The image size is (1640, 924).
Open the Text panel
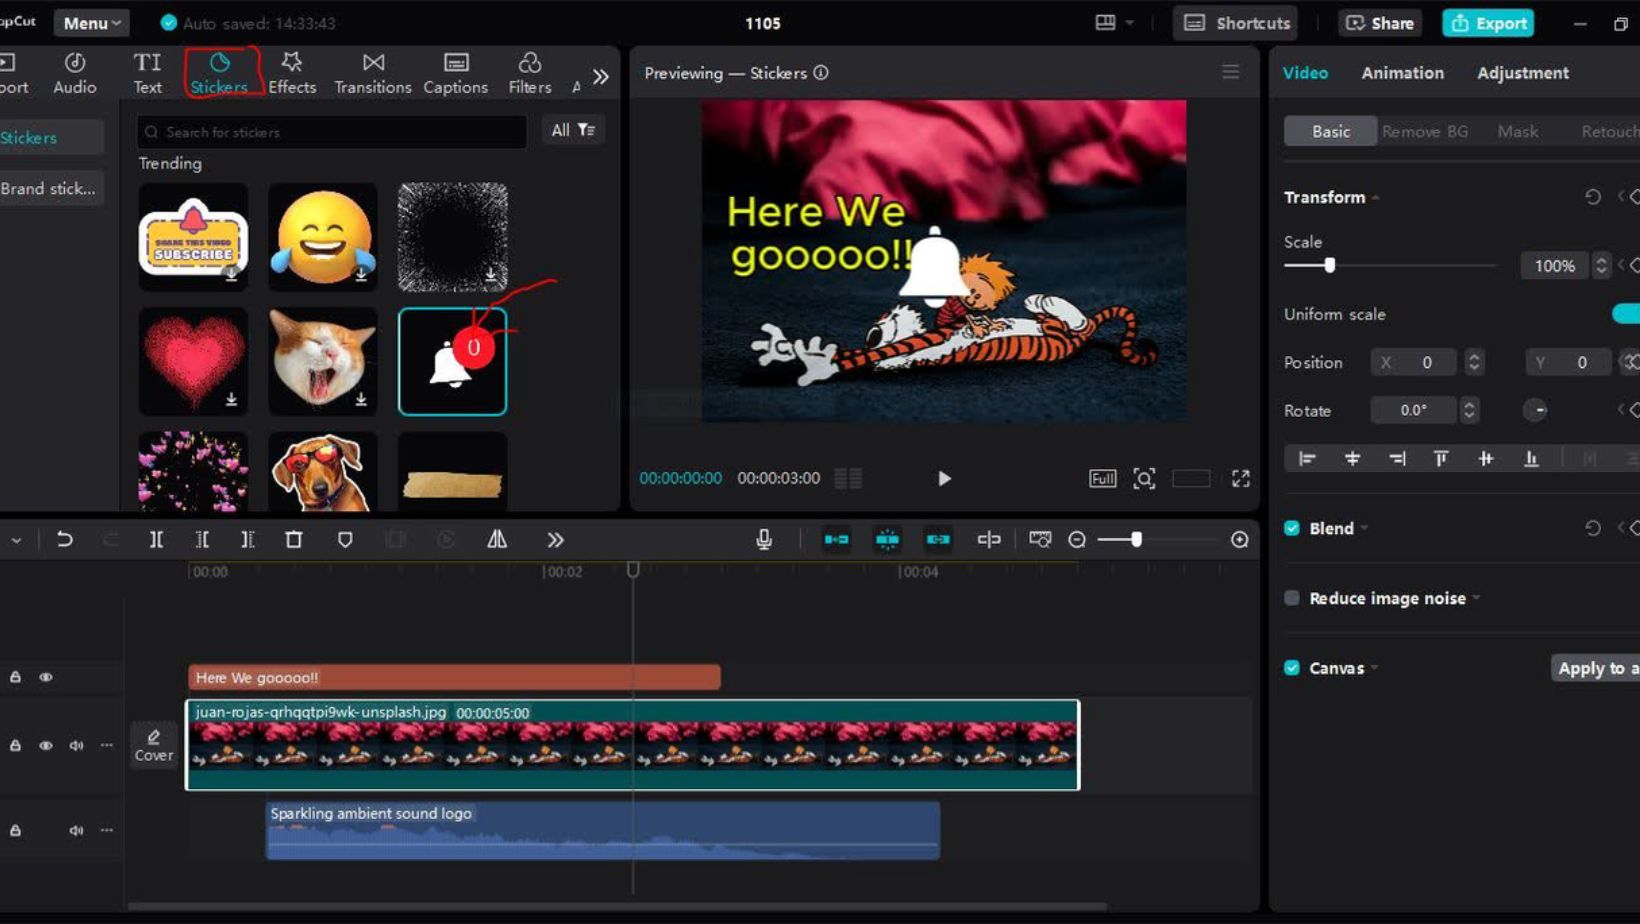click(147, 73)
